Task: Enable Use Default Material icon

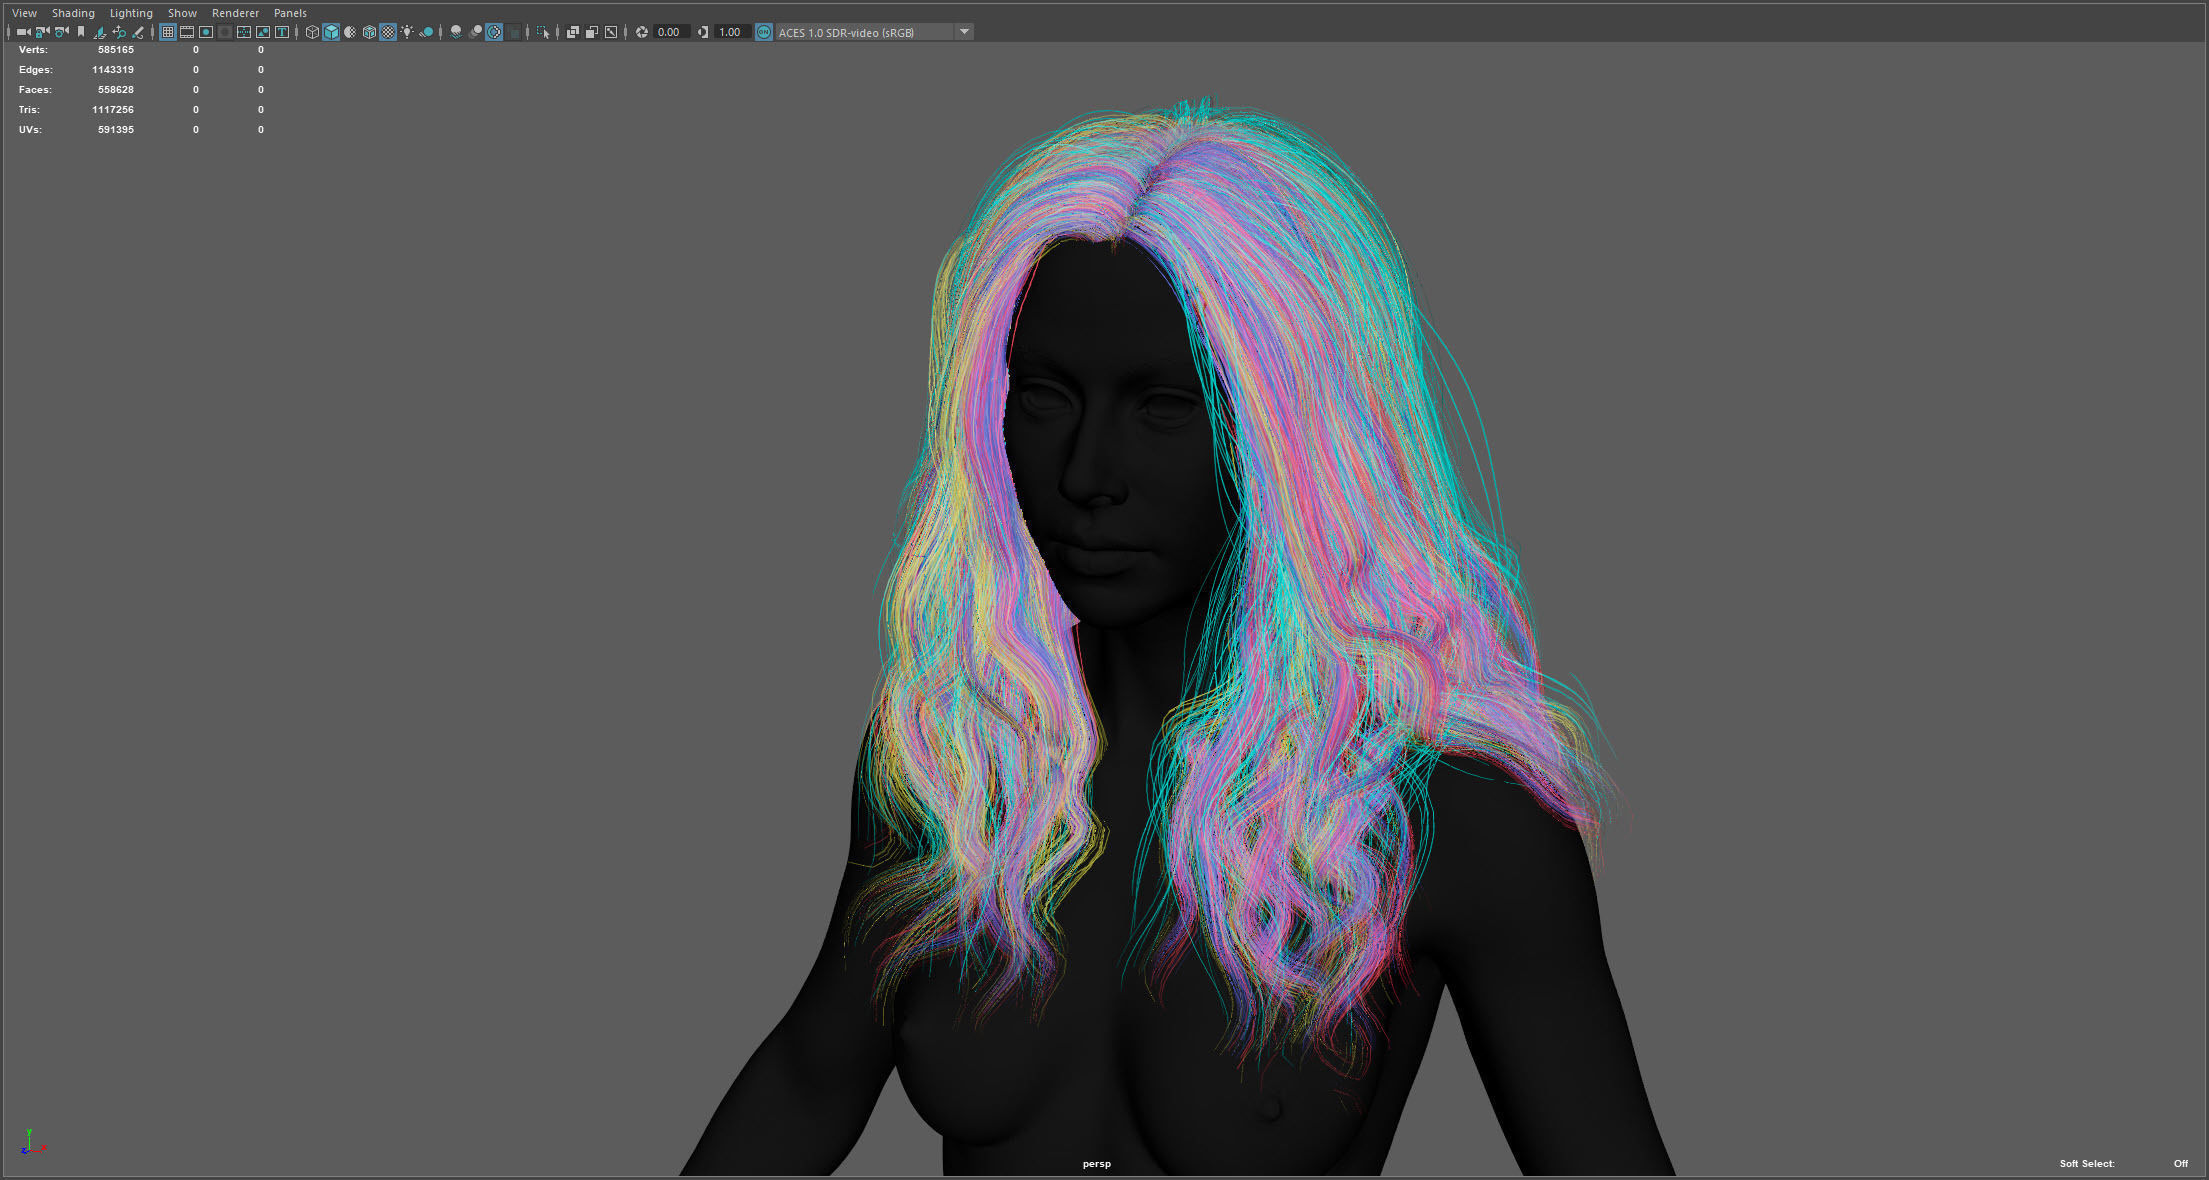Action: pyautogui.click(x=350, y=32)
